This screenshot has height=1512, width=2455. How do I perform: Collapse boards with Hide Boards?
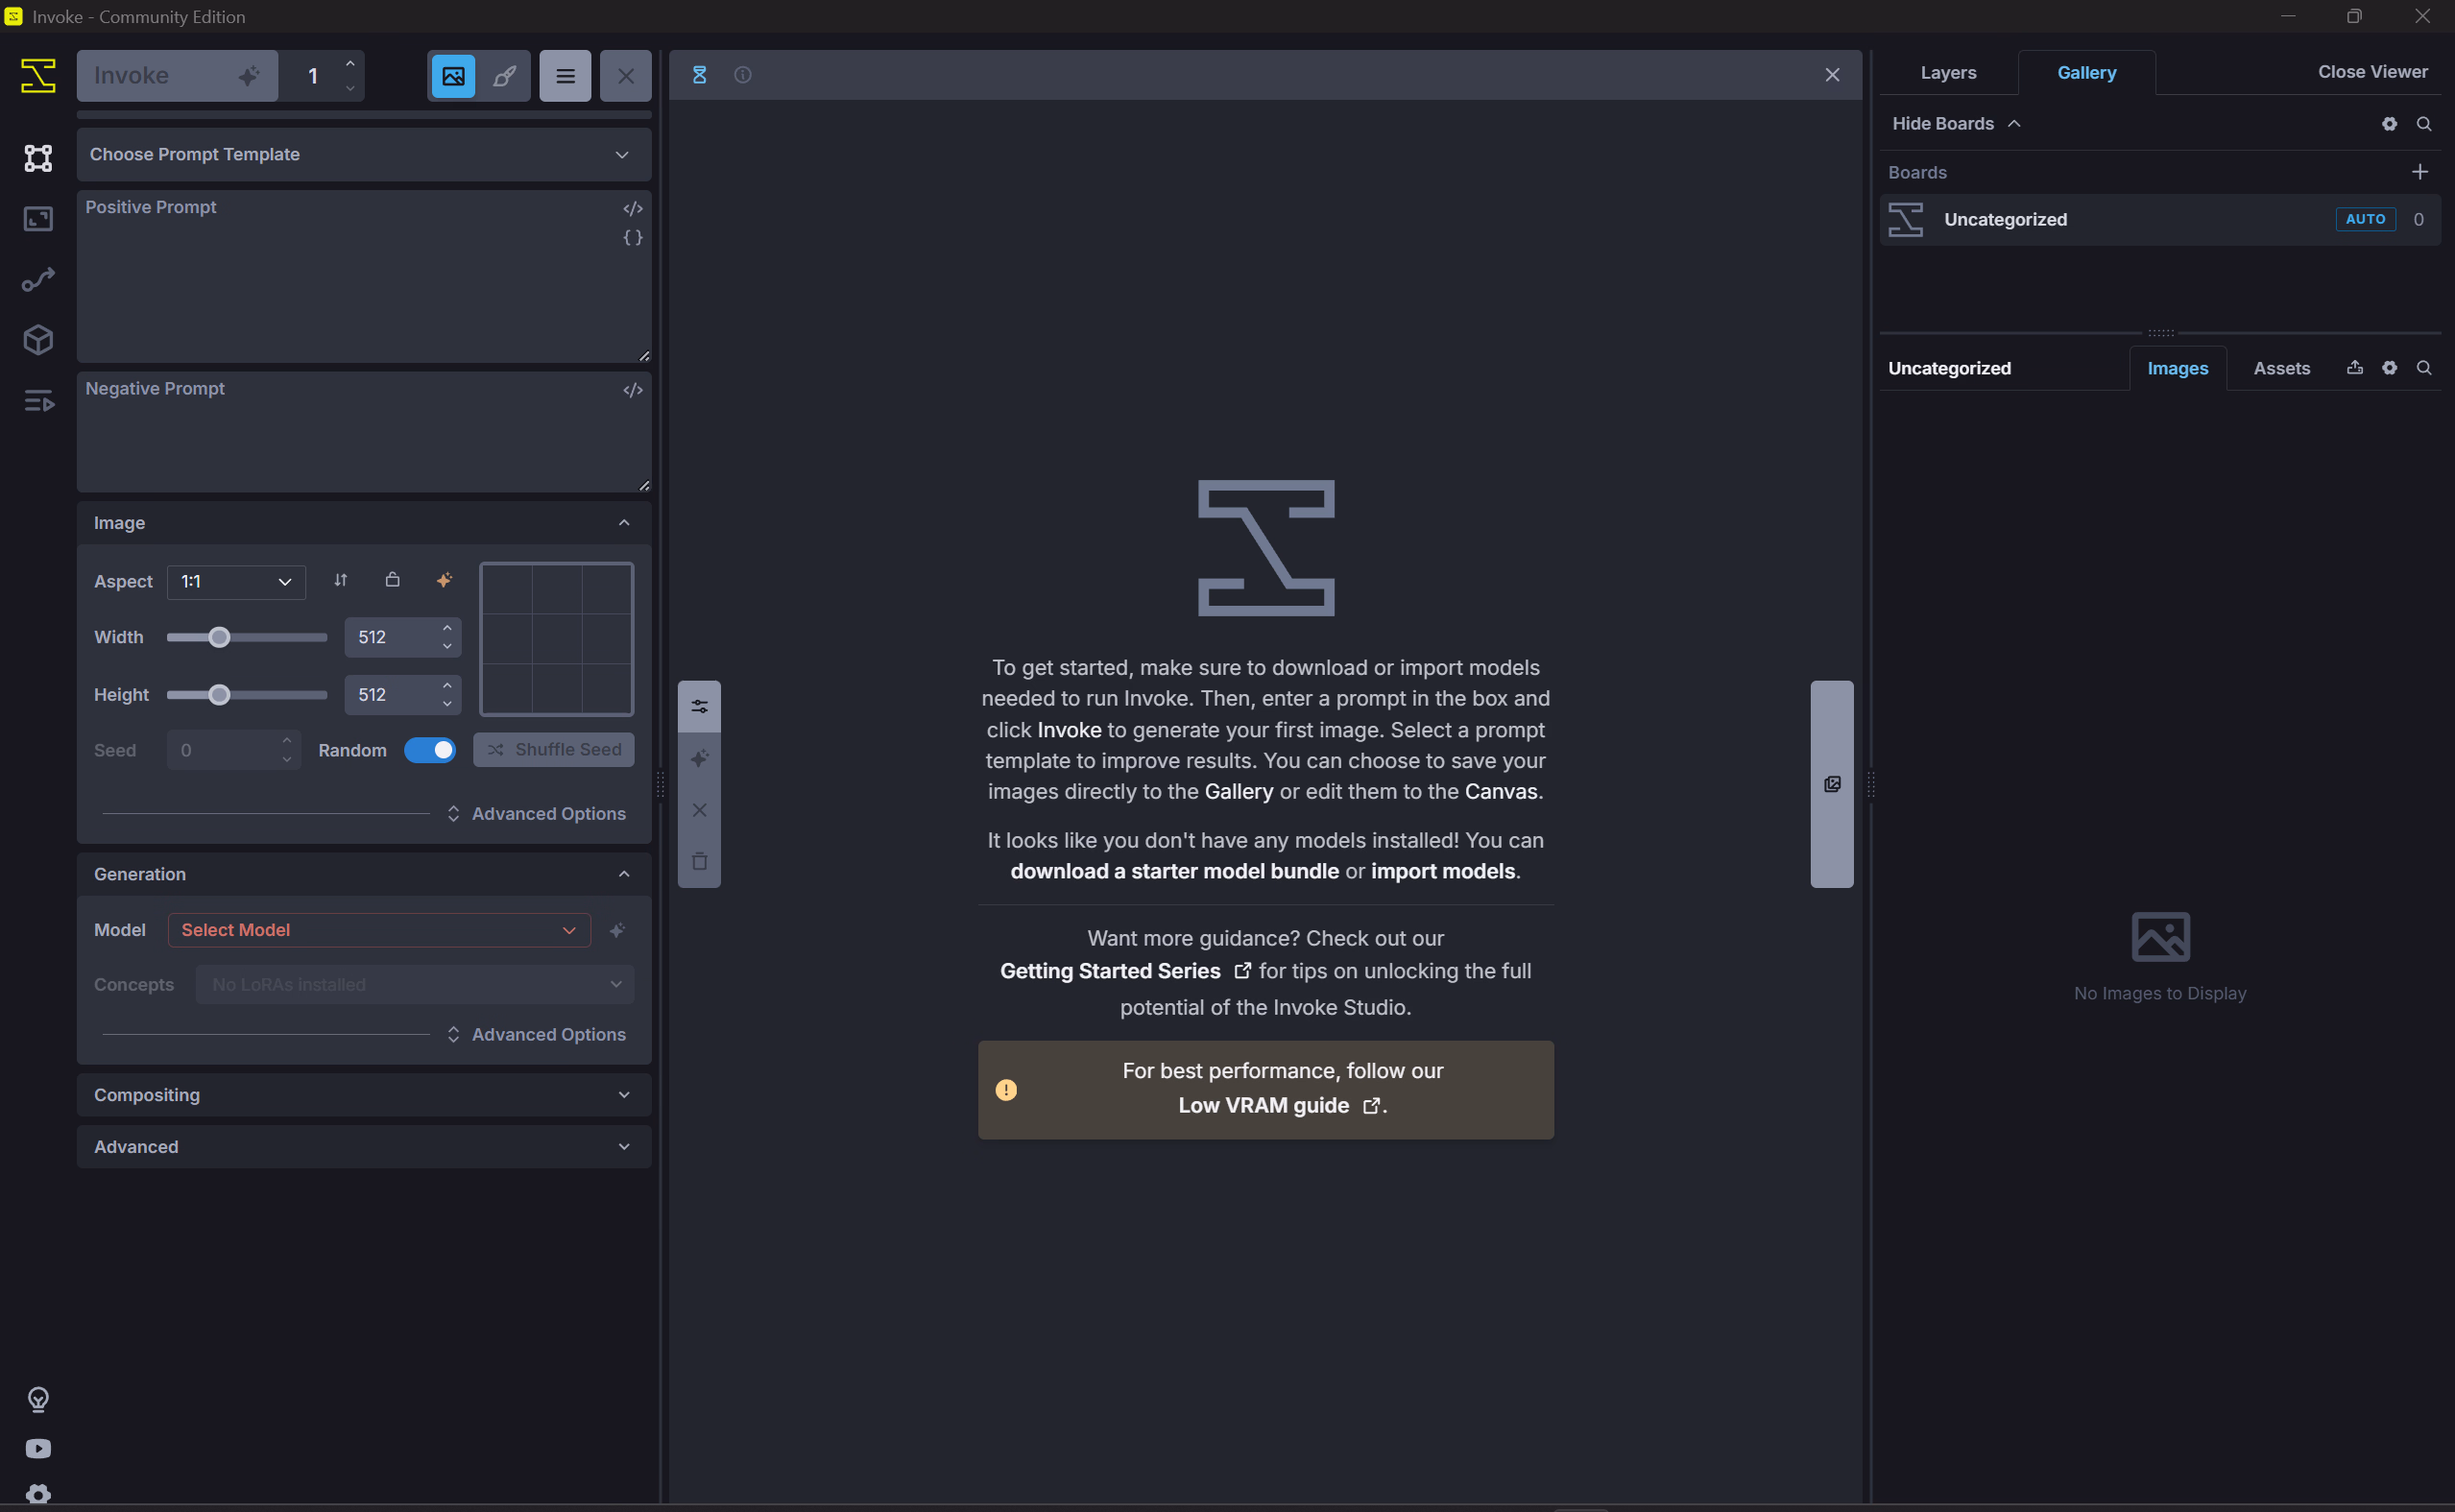point(1956,124)
